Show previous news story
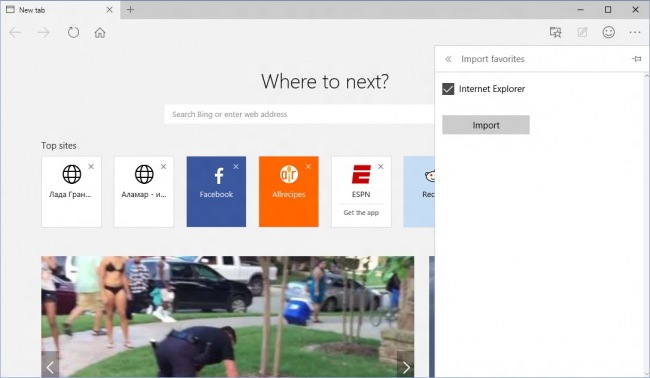The height and width of the screenshot is (378, 650). click(x=50, y=366)
